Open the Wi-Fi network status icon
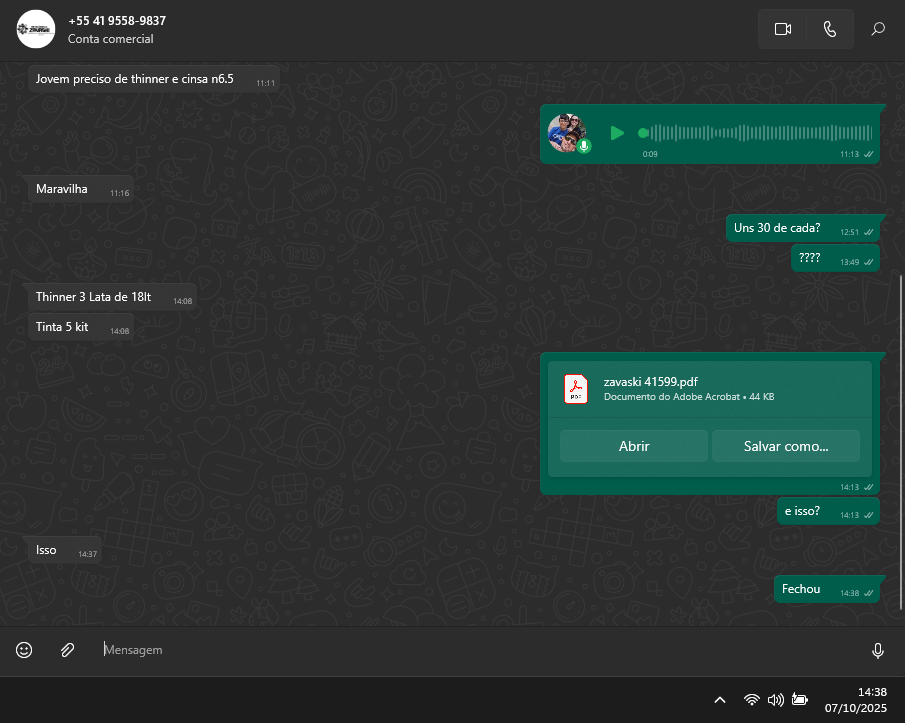The width and height of the screenshot is (905, 723). tap(751, 700)
